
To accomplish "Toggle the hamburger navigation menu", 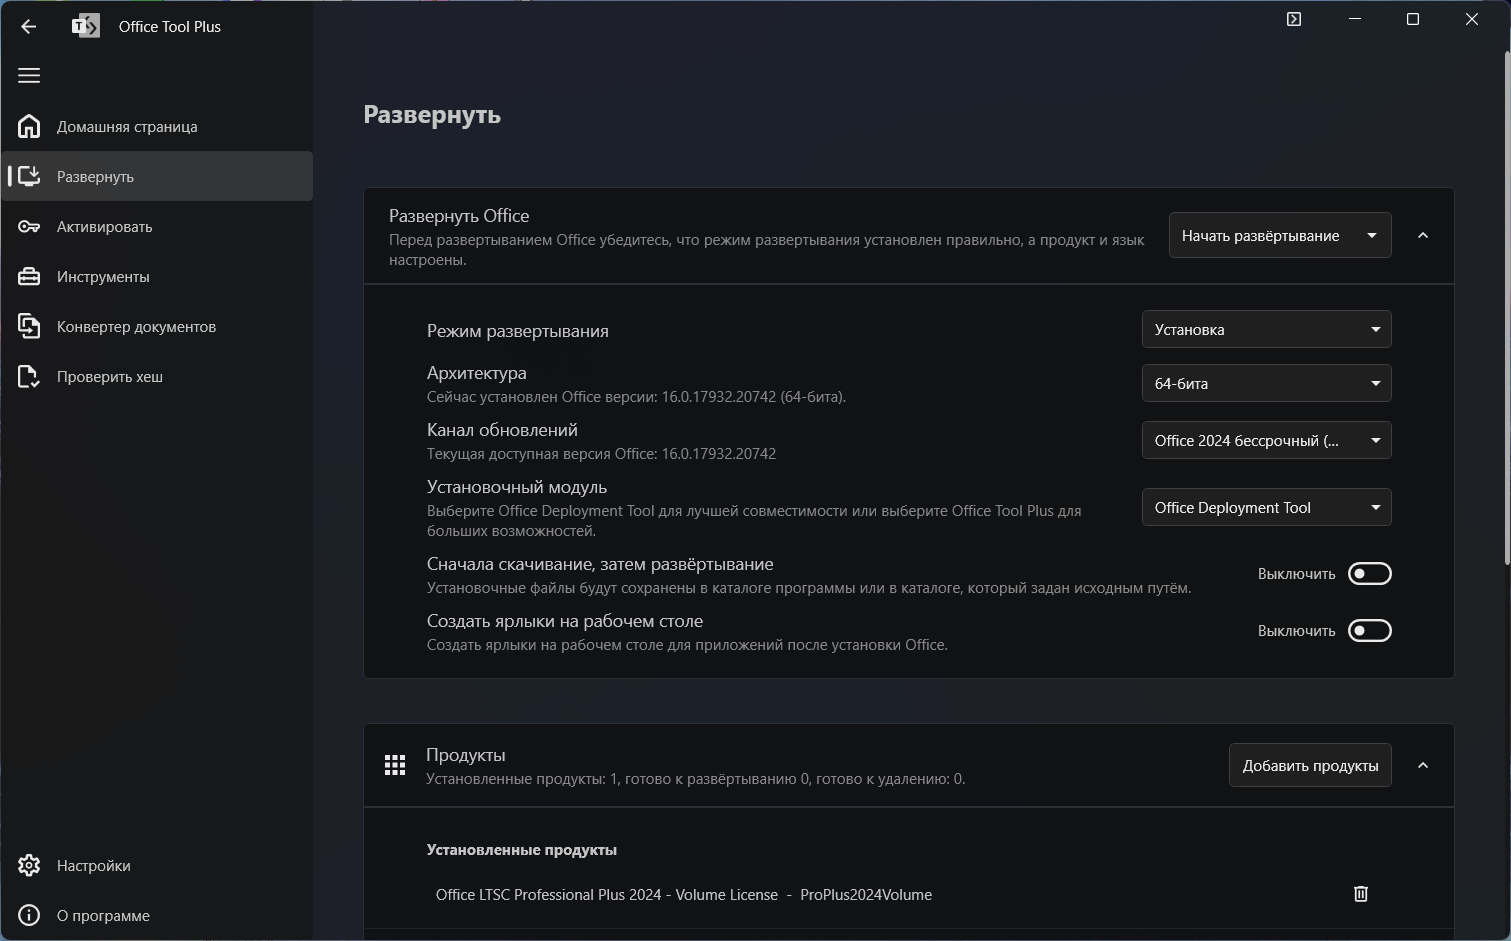I will [x=29, y=76].
